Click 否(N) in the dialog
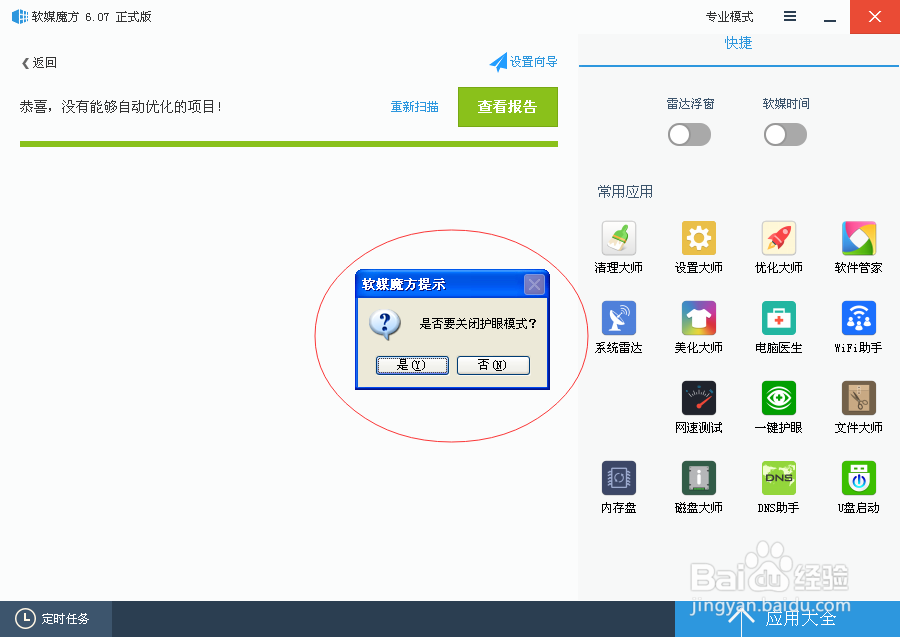This screenshot has height=637, width=900. tap(493, 365)
